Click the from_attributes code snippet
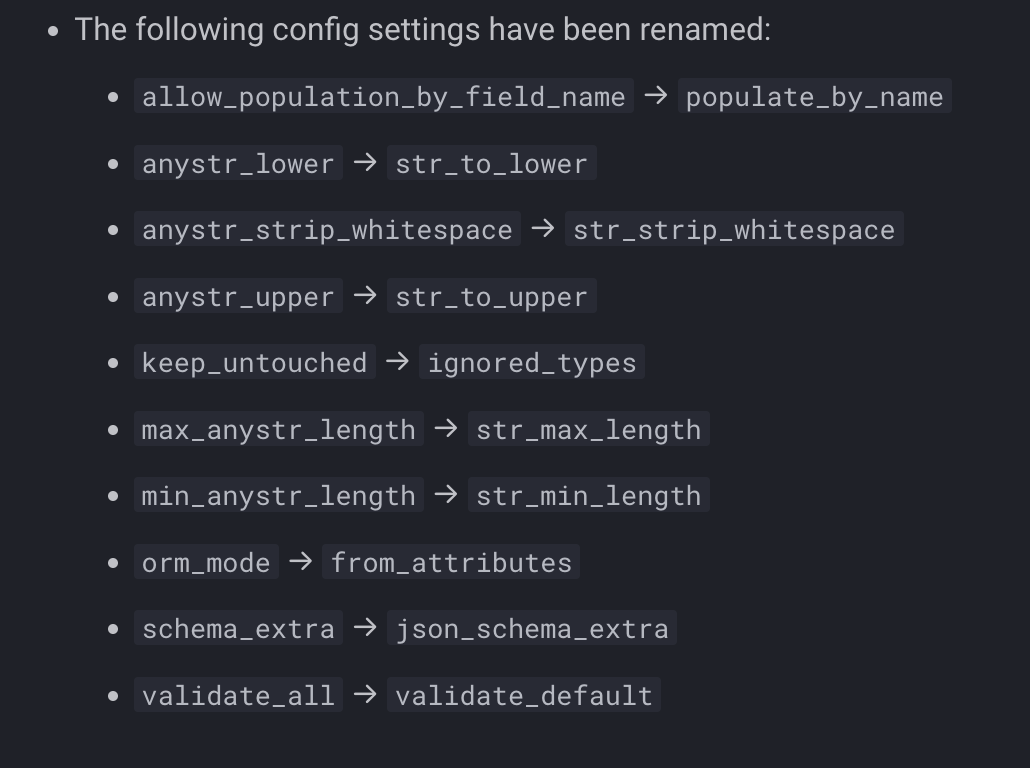Viewport: 1030px width, 768px height. 451,563
